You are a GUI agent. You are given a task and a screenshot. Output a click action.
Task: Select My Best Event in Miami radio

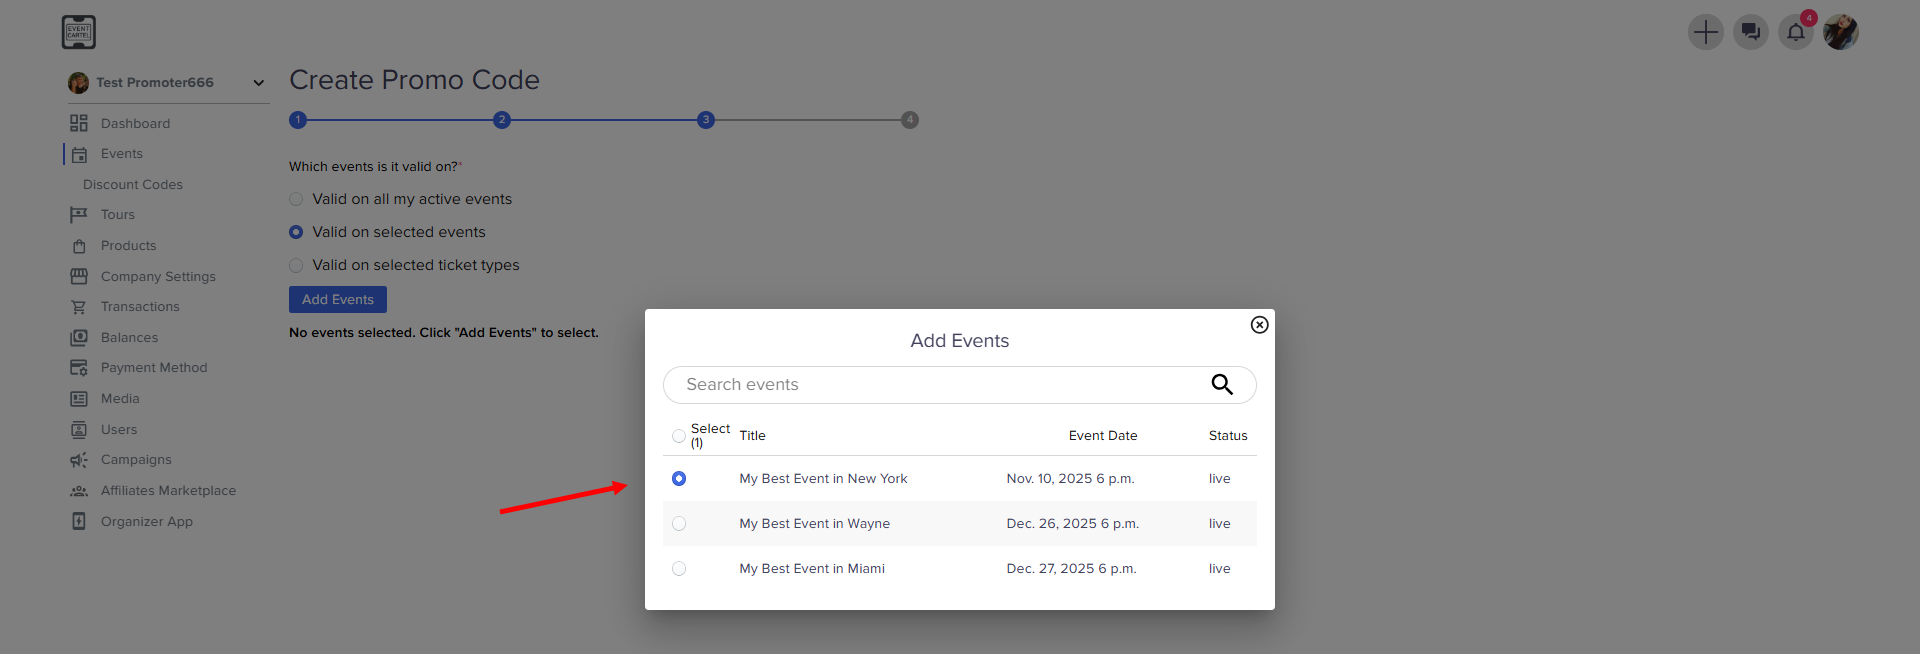(x=679, y=569)
